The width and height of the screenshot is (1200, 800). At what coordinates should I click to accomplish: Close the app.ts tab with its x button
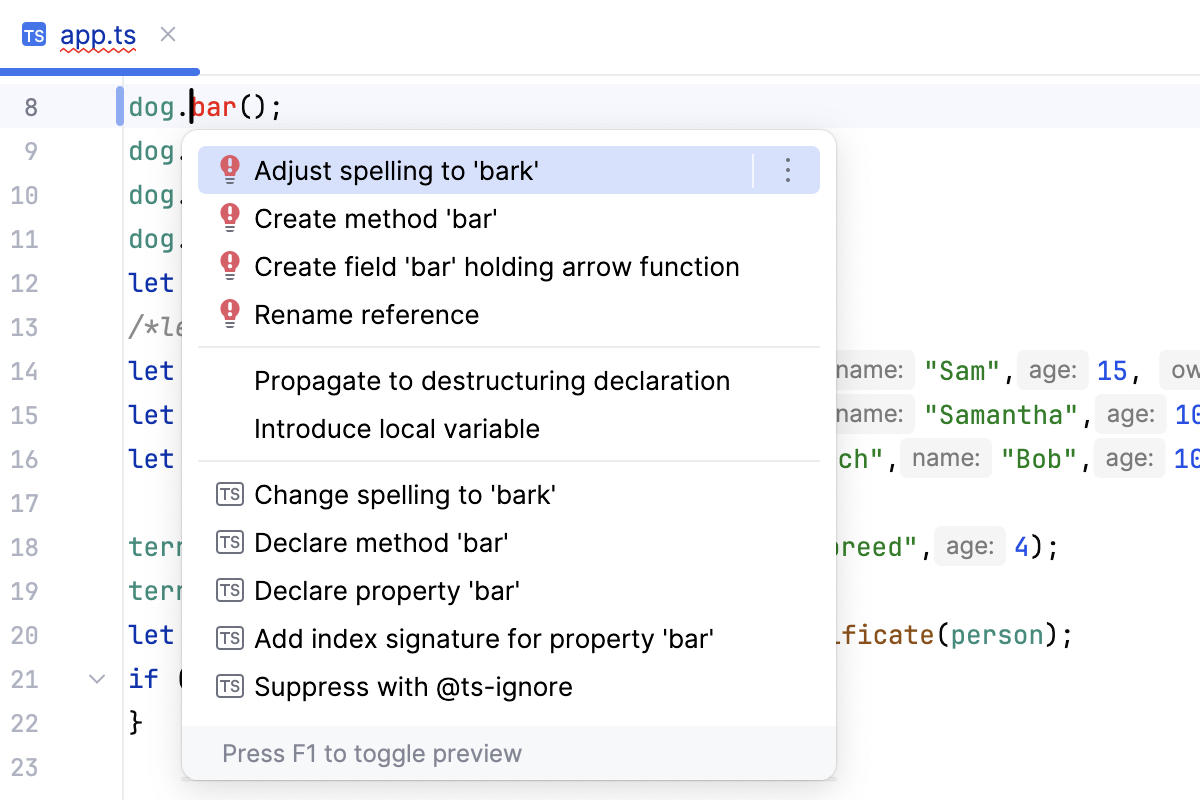tap(167, 34)
